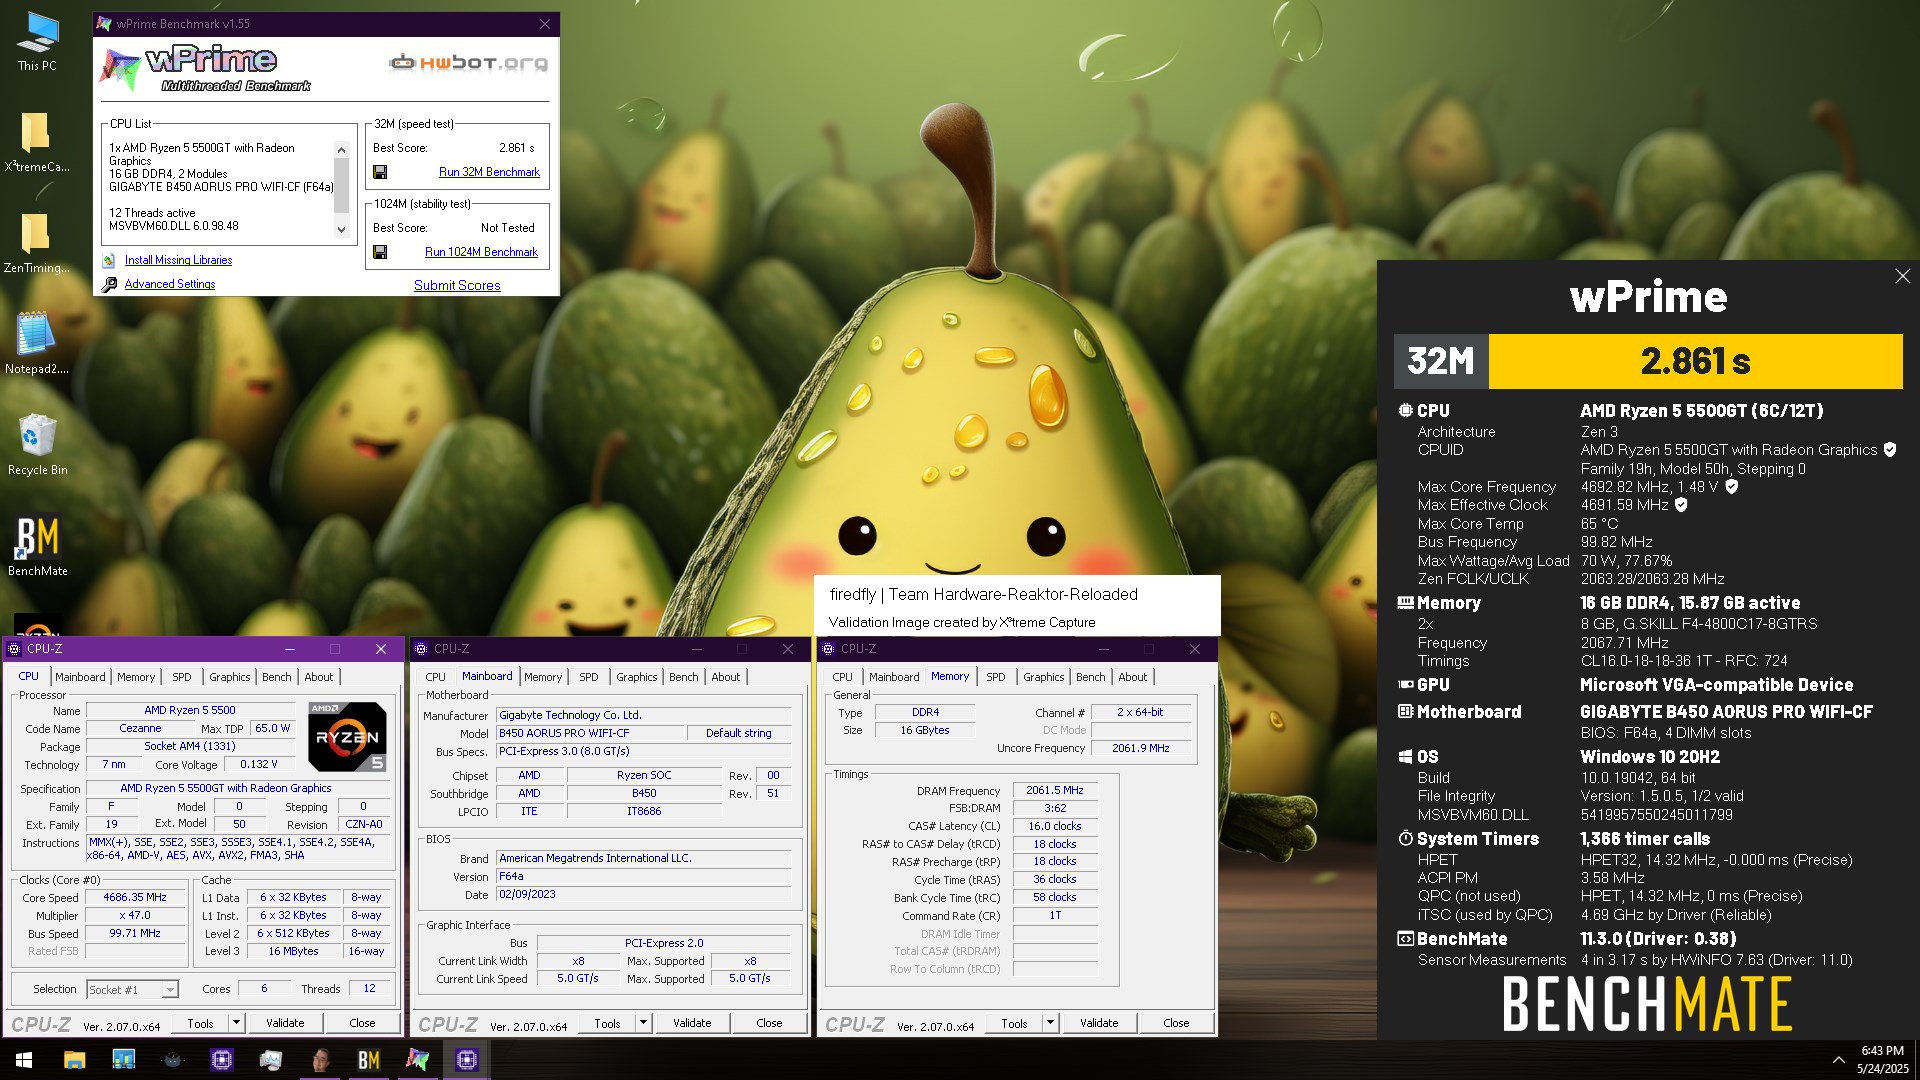
Task: Open Notepad2 desktop shortcut
Action: [37, 343]
